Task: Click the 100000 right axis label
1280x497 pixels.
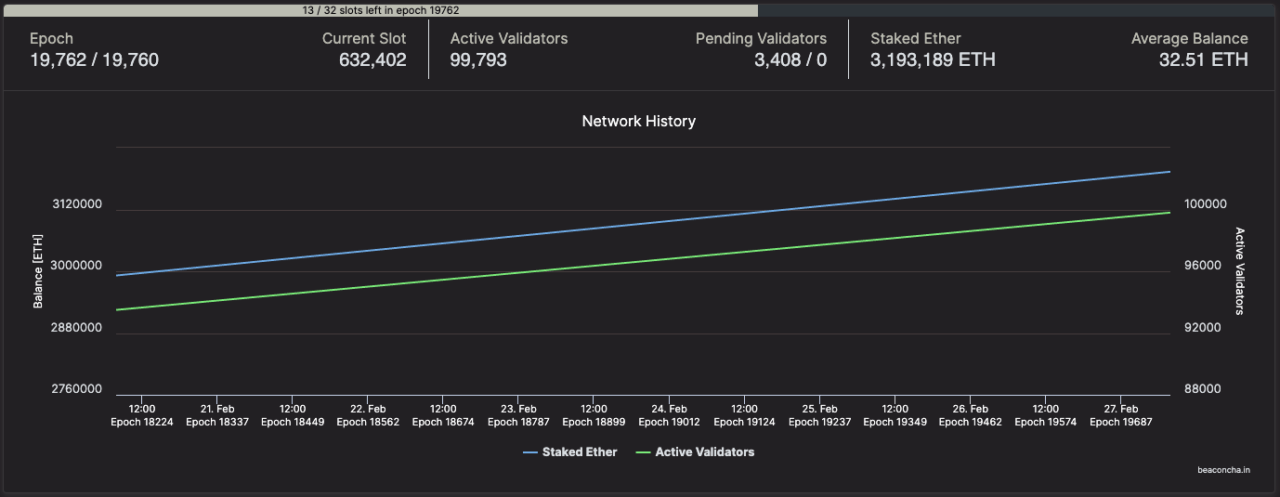Action: pyautogui.click(x=1204, y=204)
